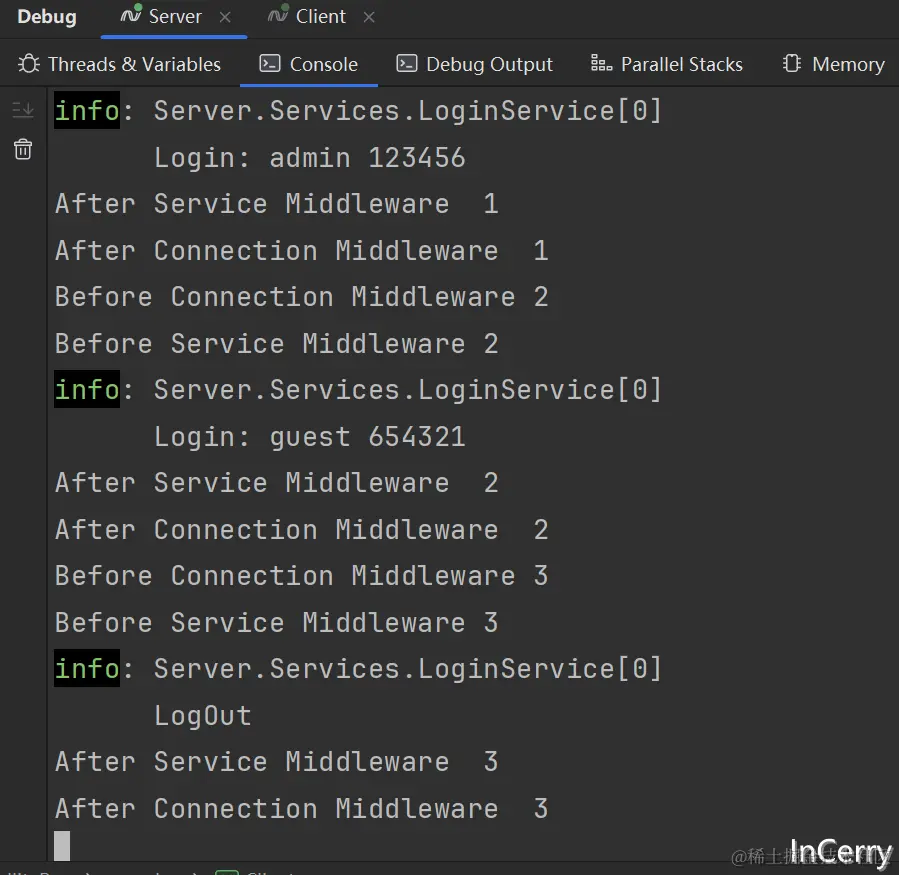Clear console with the trash icon
Image resolution: width=899 pixels, height=875 pixels.
click(23, 149)
